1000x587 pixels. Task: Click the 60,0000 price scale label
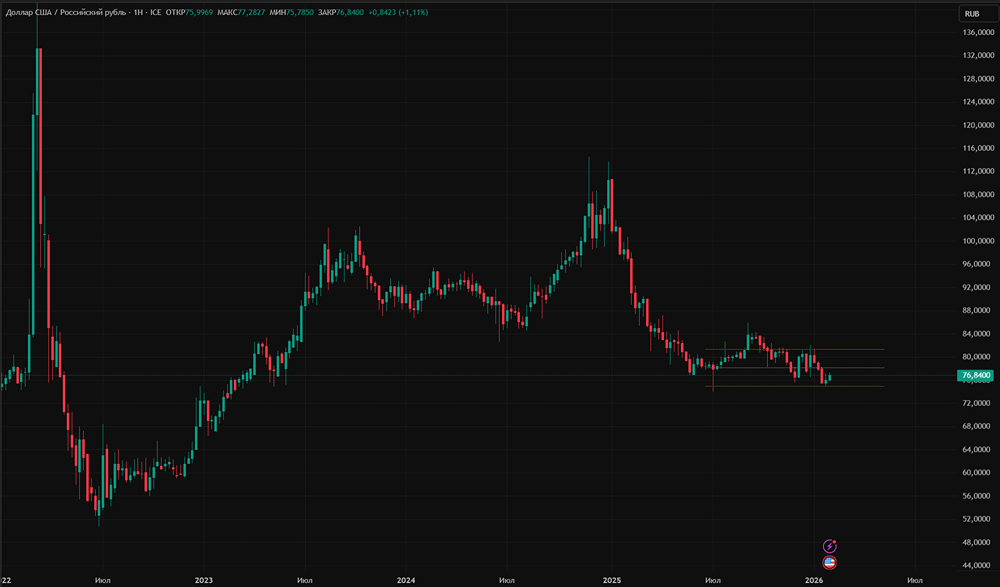(x=978, y=473)
